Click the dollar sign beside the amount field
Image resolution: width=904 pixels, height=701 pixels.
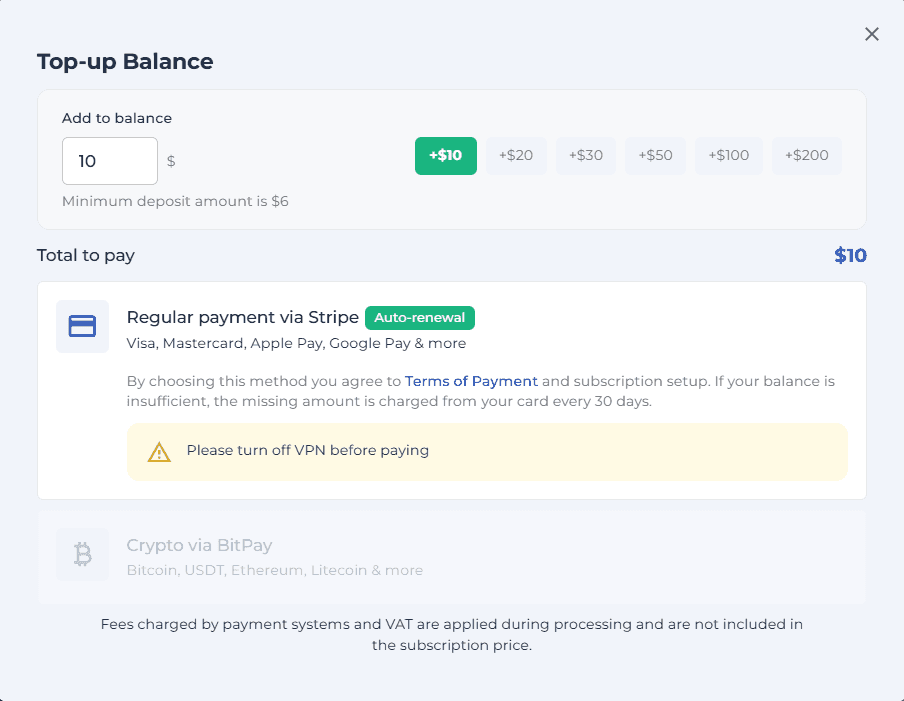(171, 161)
